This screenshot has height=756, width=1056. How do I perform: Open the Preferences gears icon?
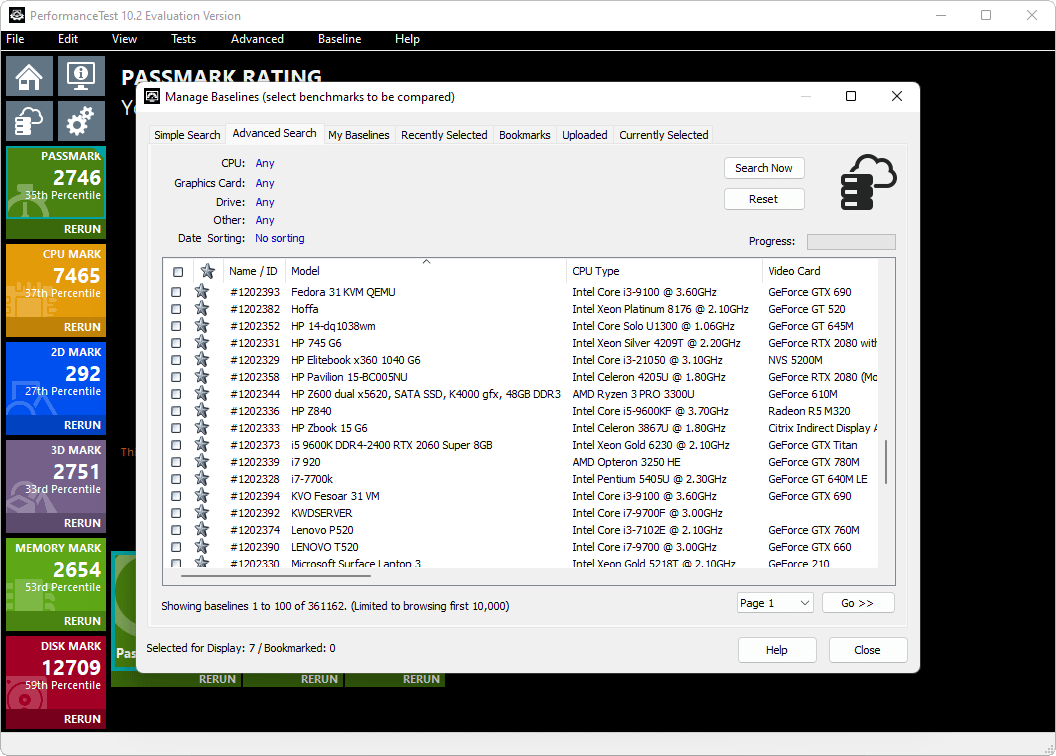click(x=81, y=121)
